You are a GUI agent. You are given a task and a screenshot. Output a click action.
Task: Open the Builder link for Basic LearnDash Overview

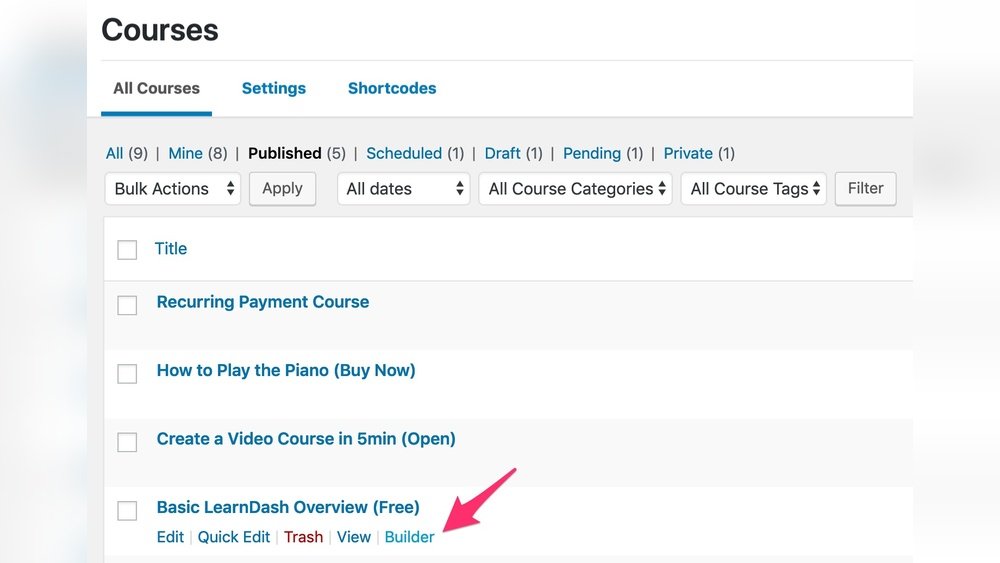(x=409, y=537)
